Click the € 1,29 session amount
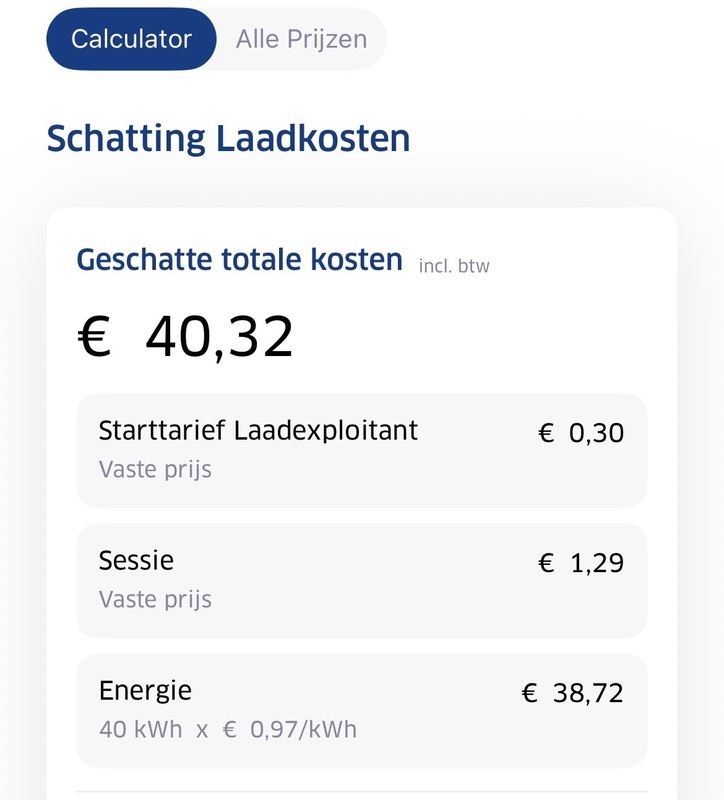The image size is (724, 800). tap(581, 564)
